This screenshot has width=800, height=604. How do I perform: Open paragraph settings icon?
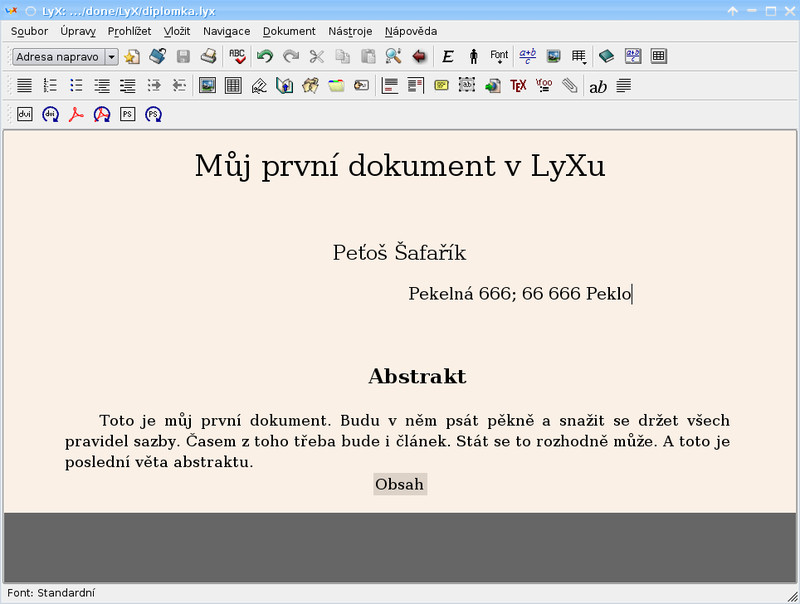click(x=623, y=85)
